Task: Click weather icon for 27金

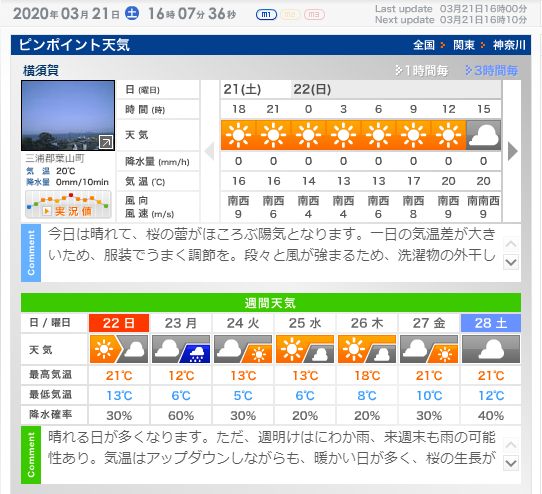Action: click(429, 349)
